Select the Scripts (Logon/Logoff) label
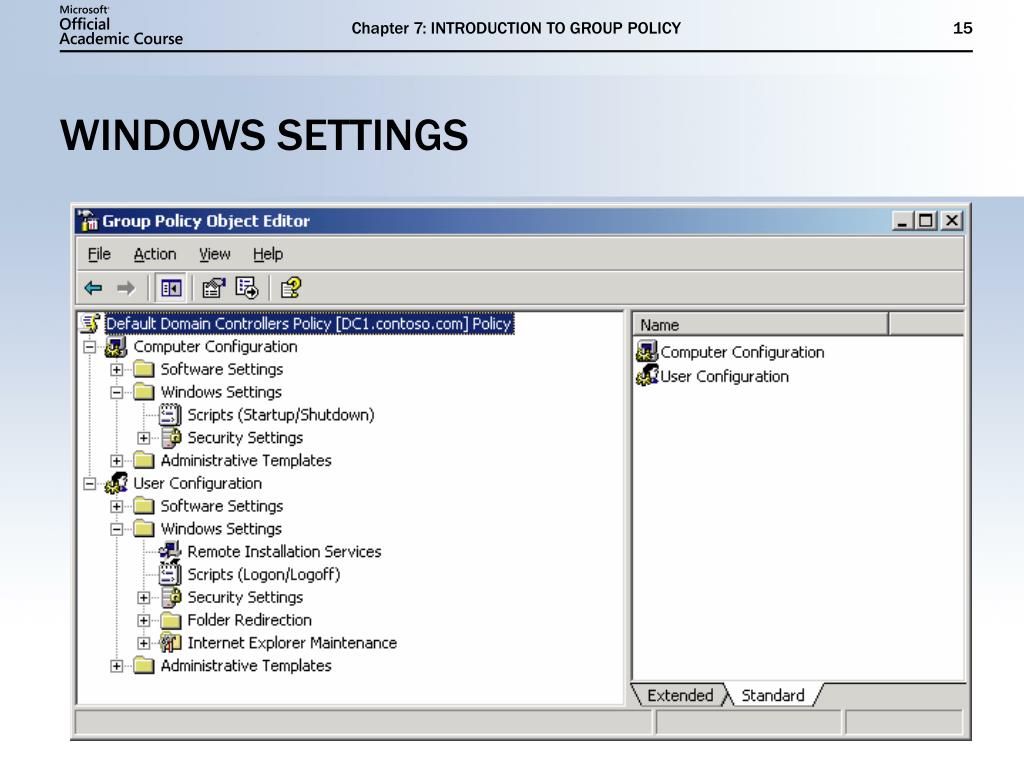Viewport: 1024px width, 768px height. [x=264, y=574]
